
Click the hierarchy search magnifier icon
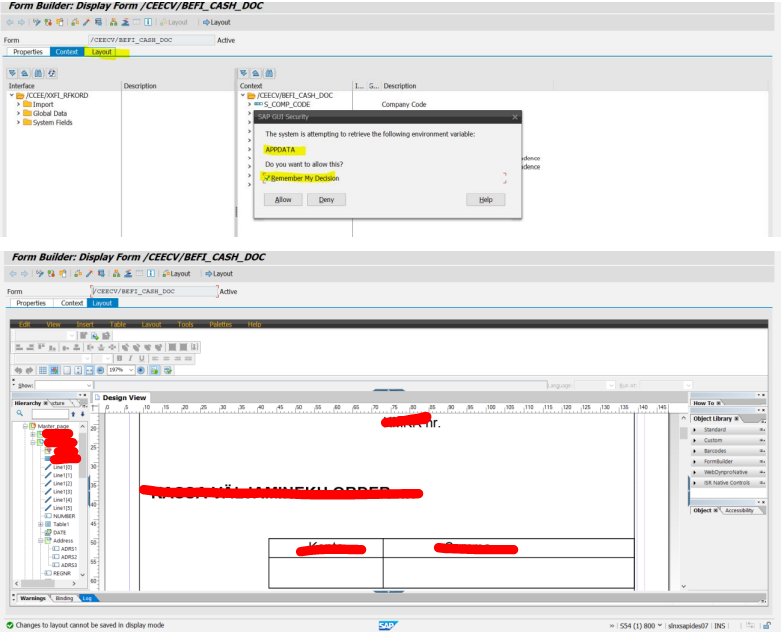(20, 413)
